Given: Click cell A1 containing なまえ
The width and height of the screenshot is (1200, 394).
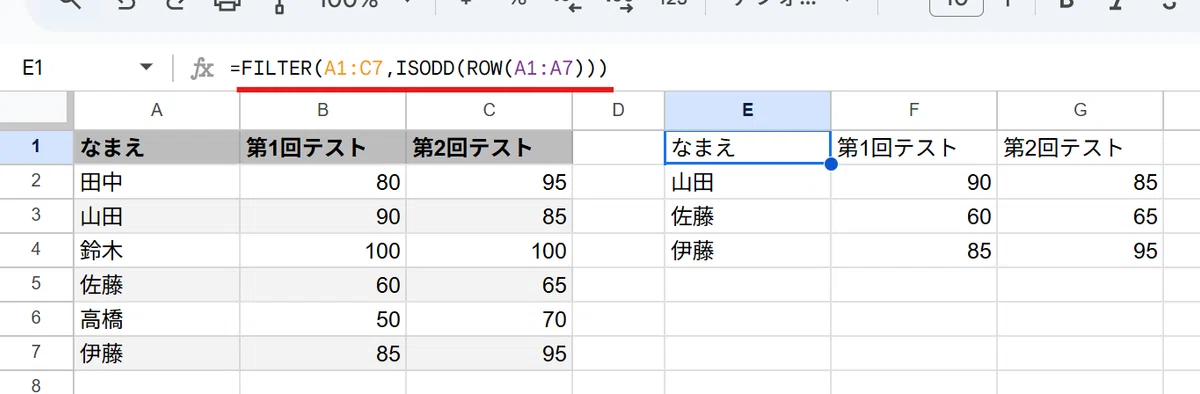Looking at the screenshot, I should coord(156,148).
